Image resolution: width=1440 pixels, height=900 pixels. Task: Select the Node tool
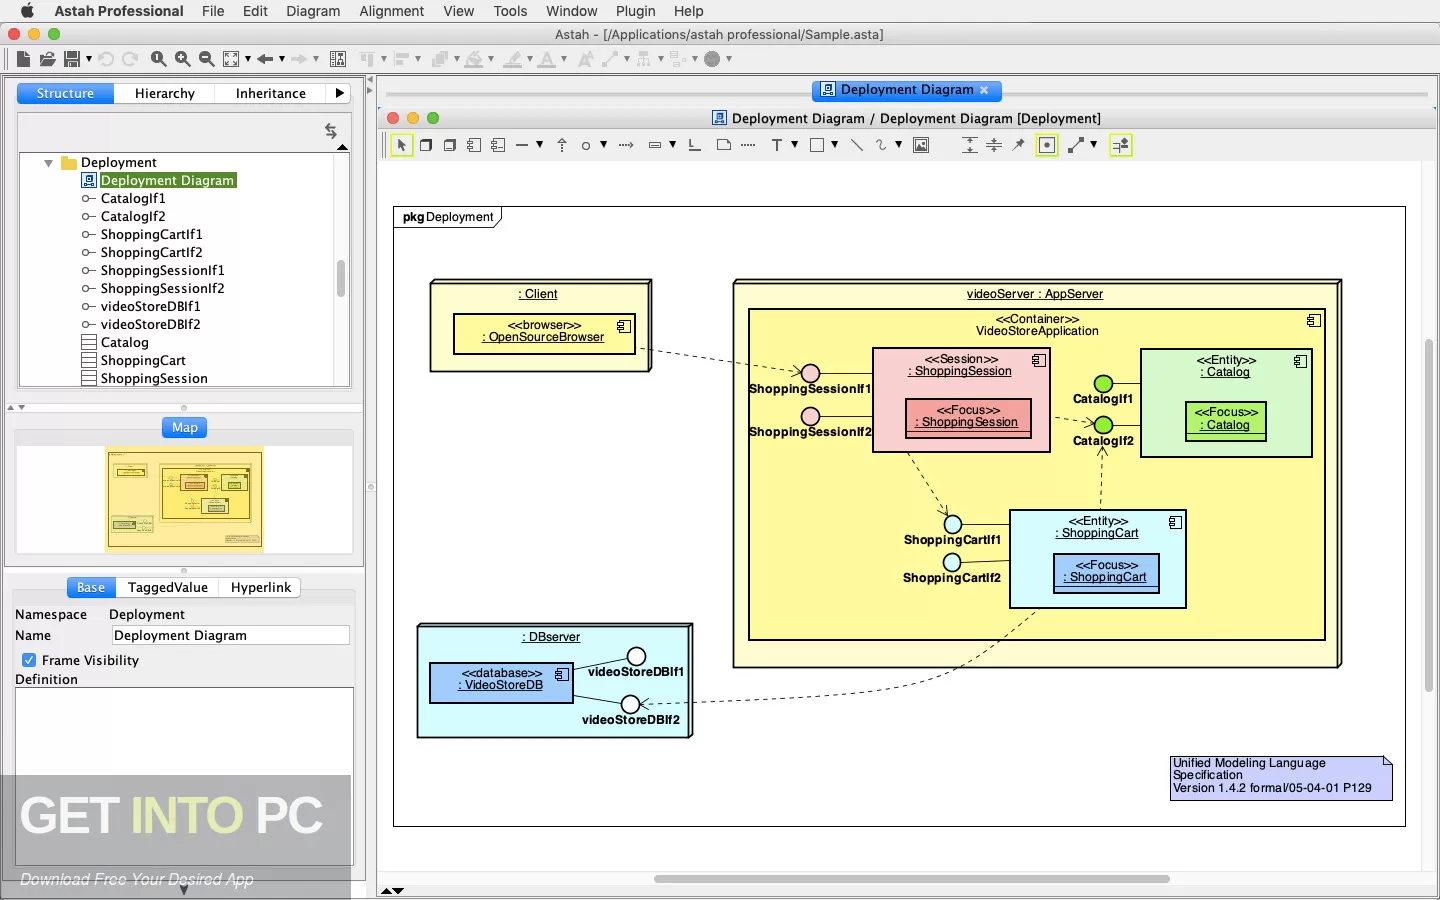point(426,145)
